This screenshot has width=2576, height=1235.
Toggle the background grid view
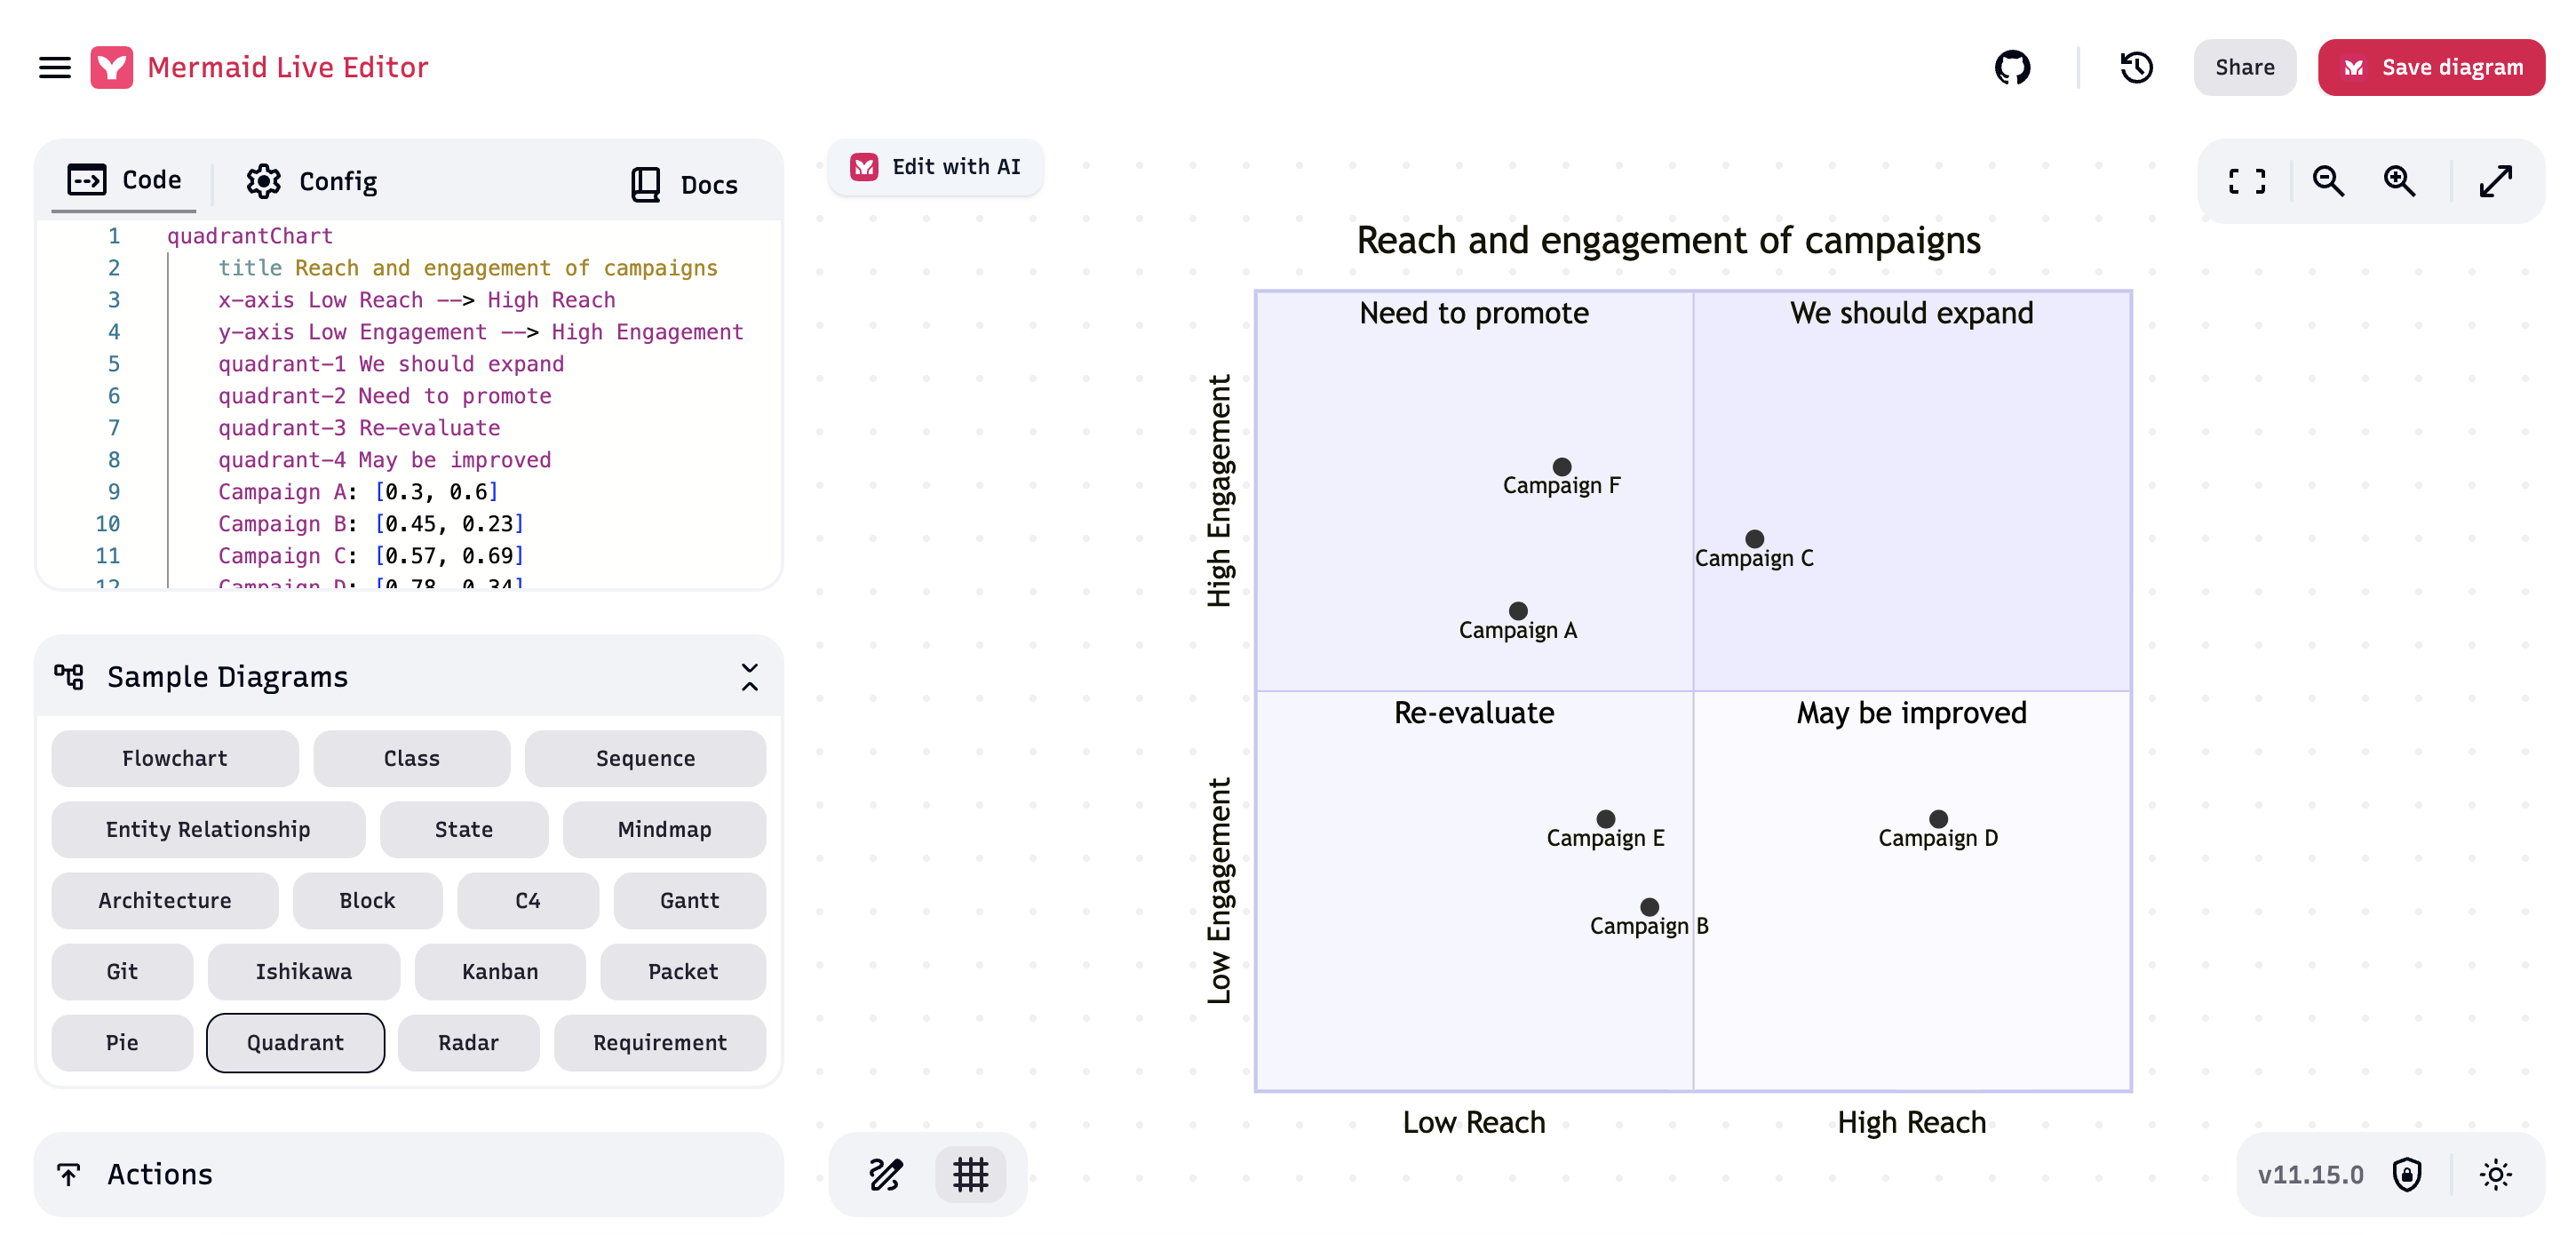[970, 1174]
